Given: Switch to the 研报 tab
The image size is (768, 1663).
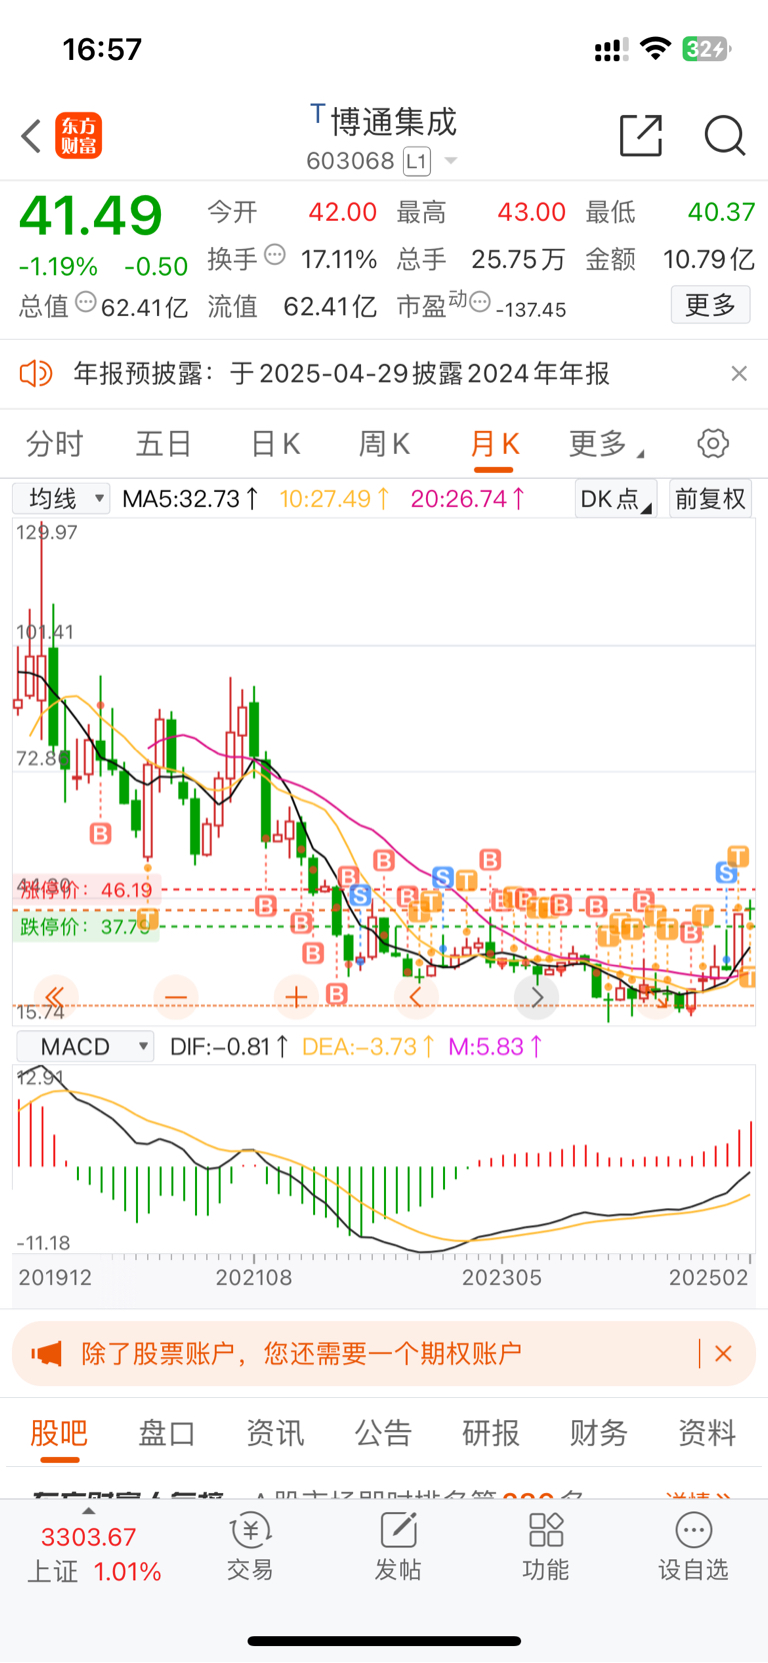Looking at the screenshot, I should tap(491, 1432).
